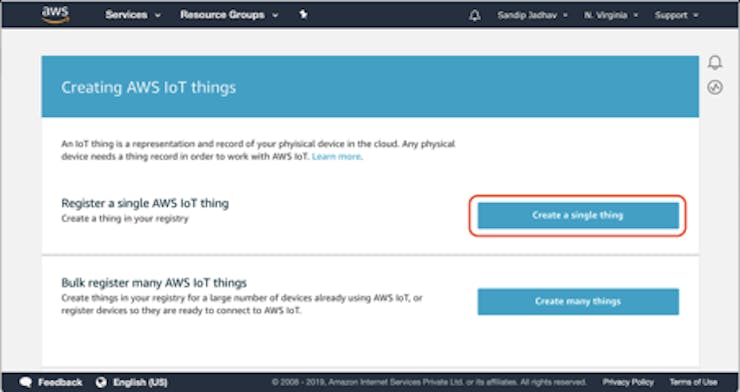Open the activity monitor icon below bell
Viewport: 740px width, 392px height.
715,87
